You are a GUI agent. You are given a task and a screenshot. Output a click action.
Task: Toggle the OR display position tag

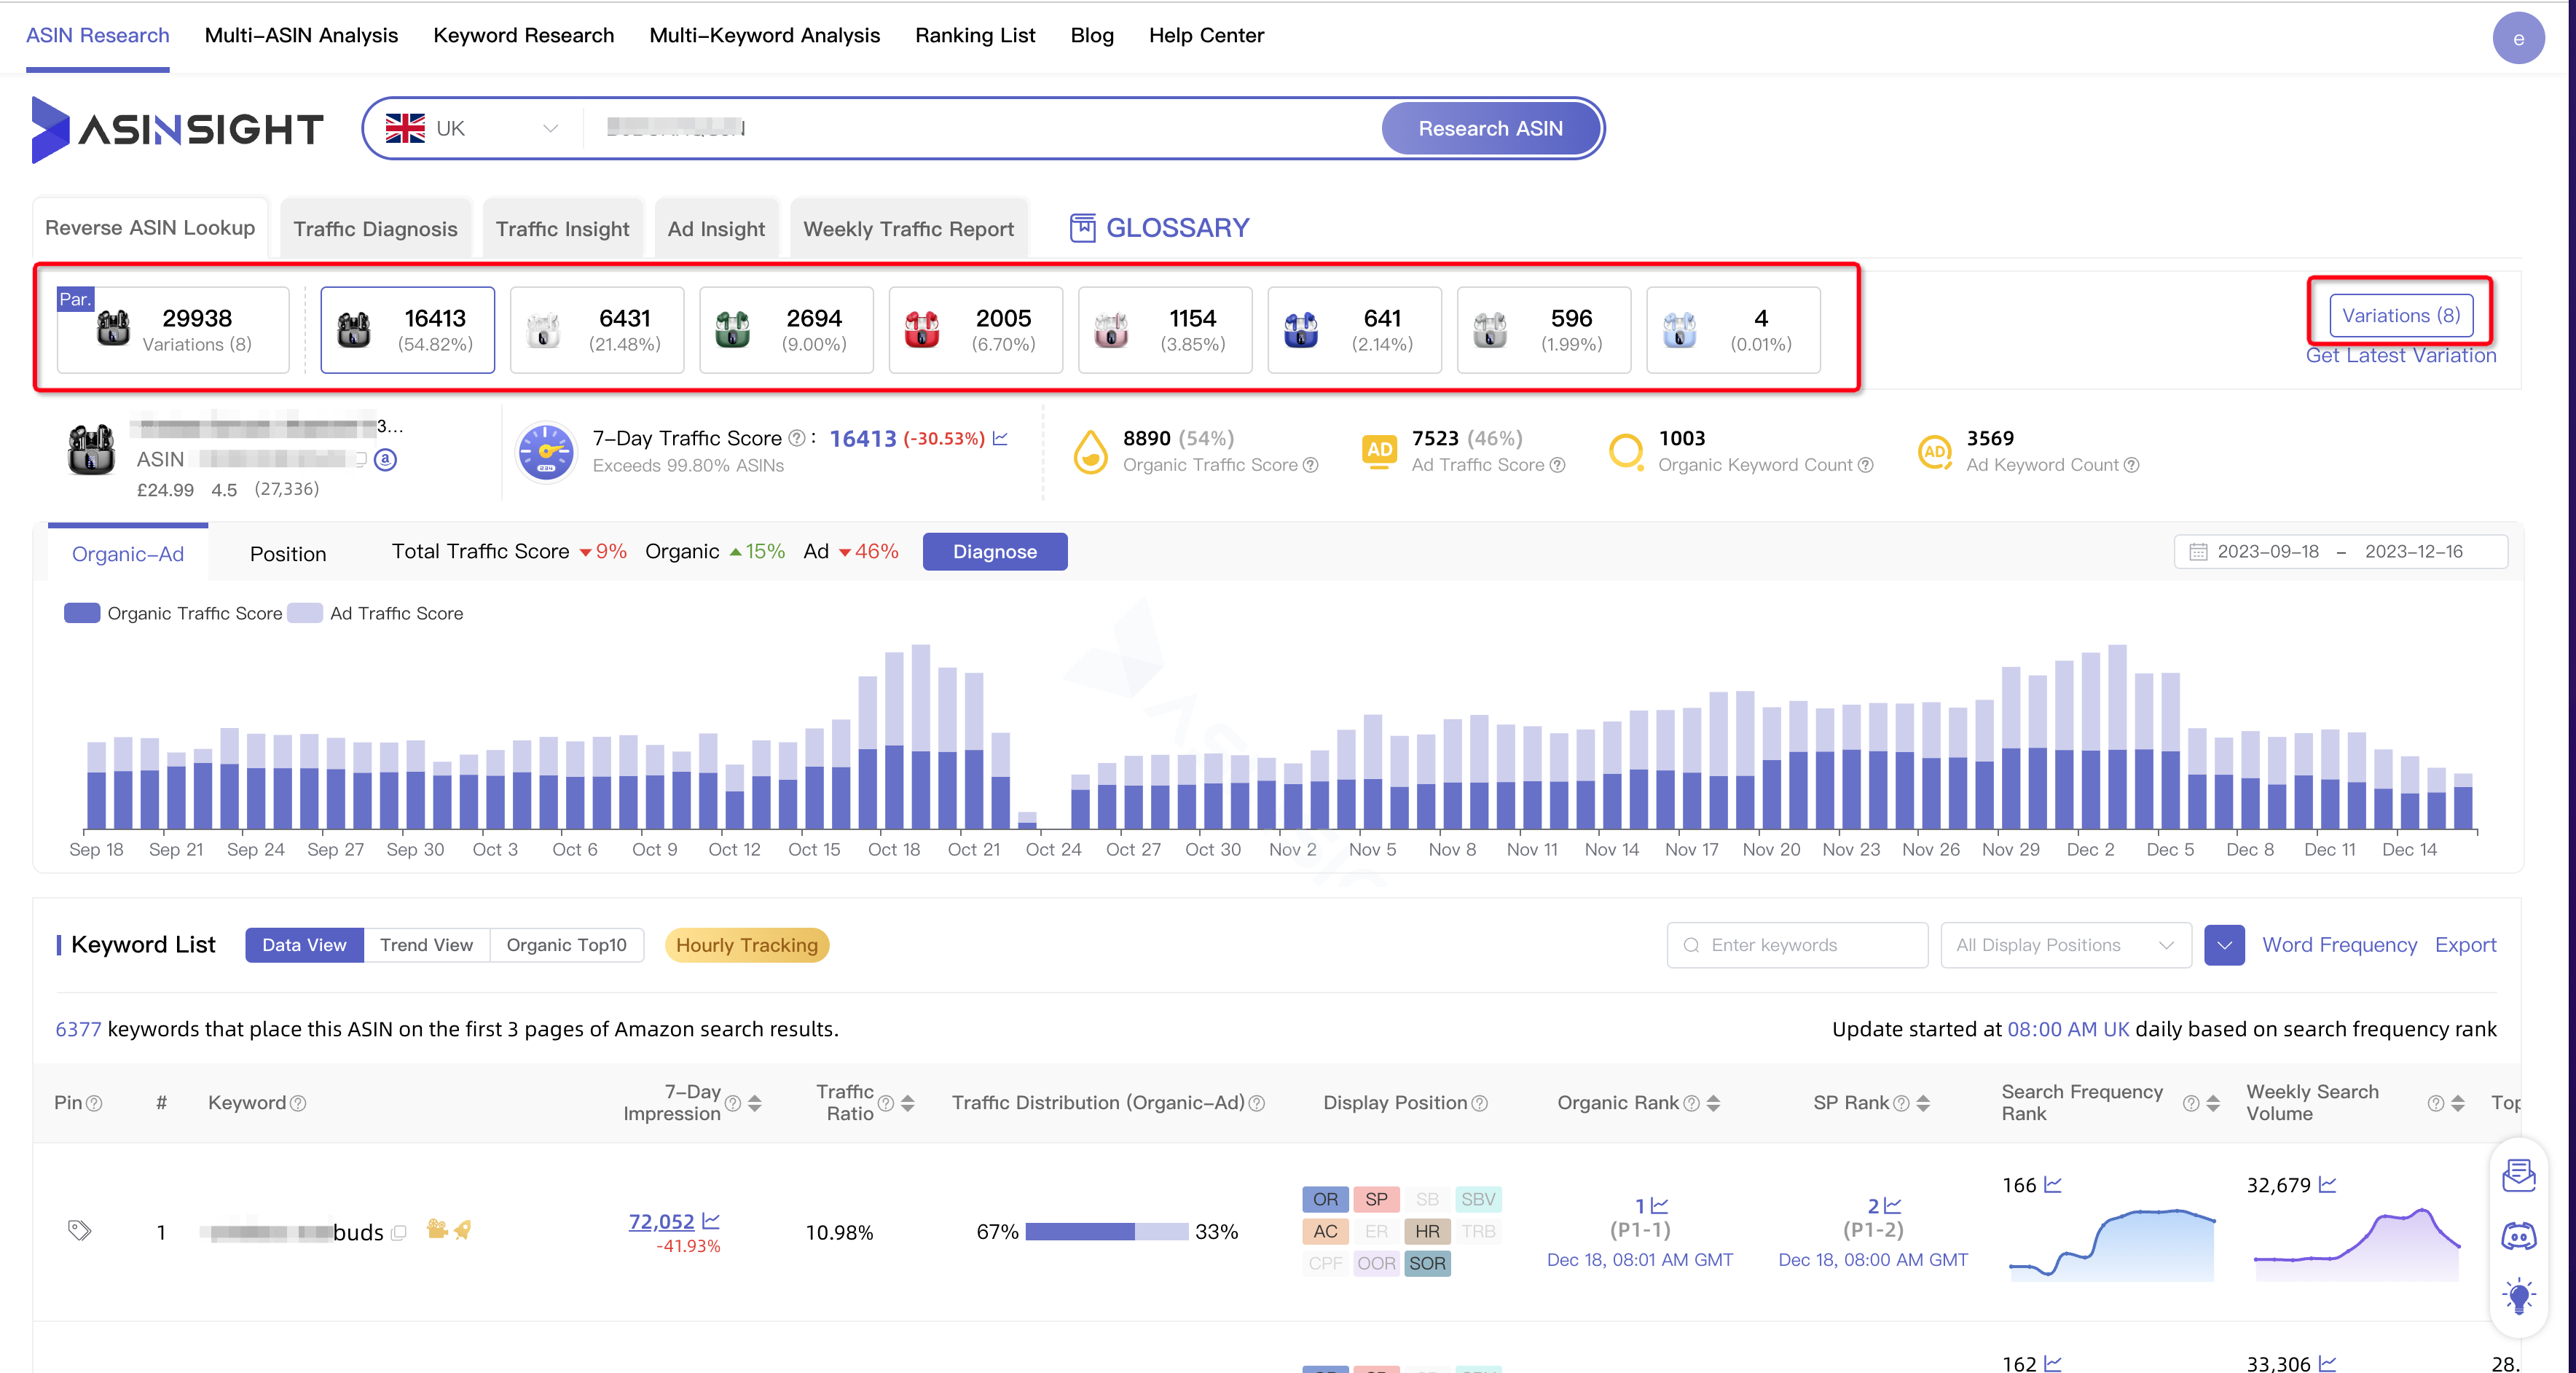point(1325,1199)
